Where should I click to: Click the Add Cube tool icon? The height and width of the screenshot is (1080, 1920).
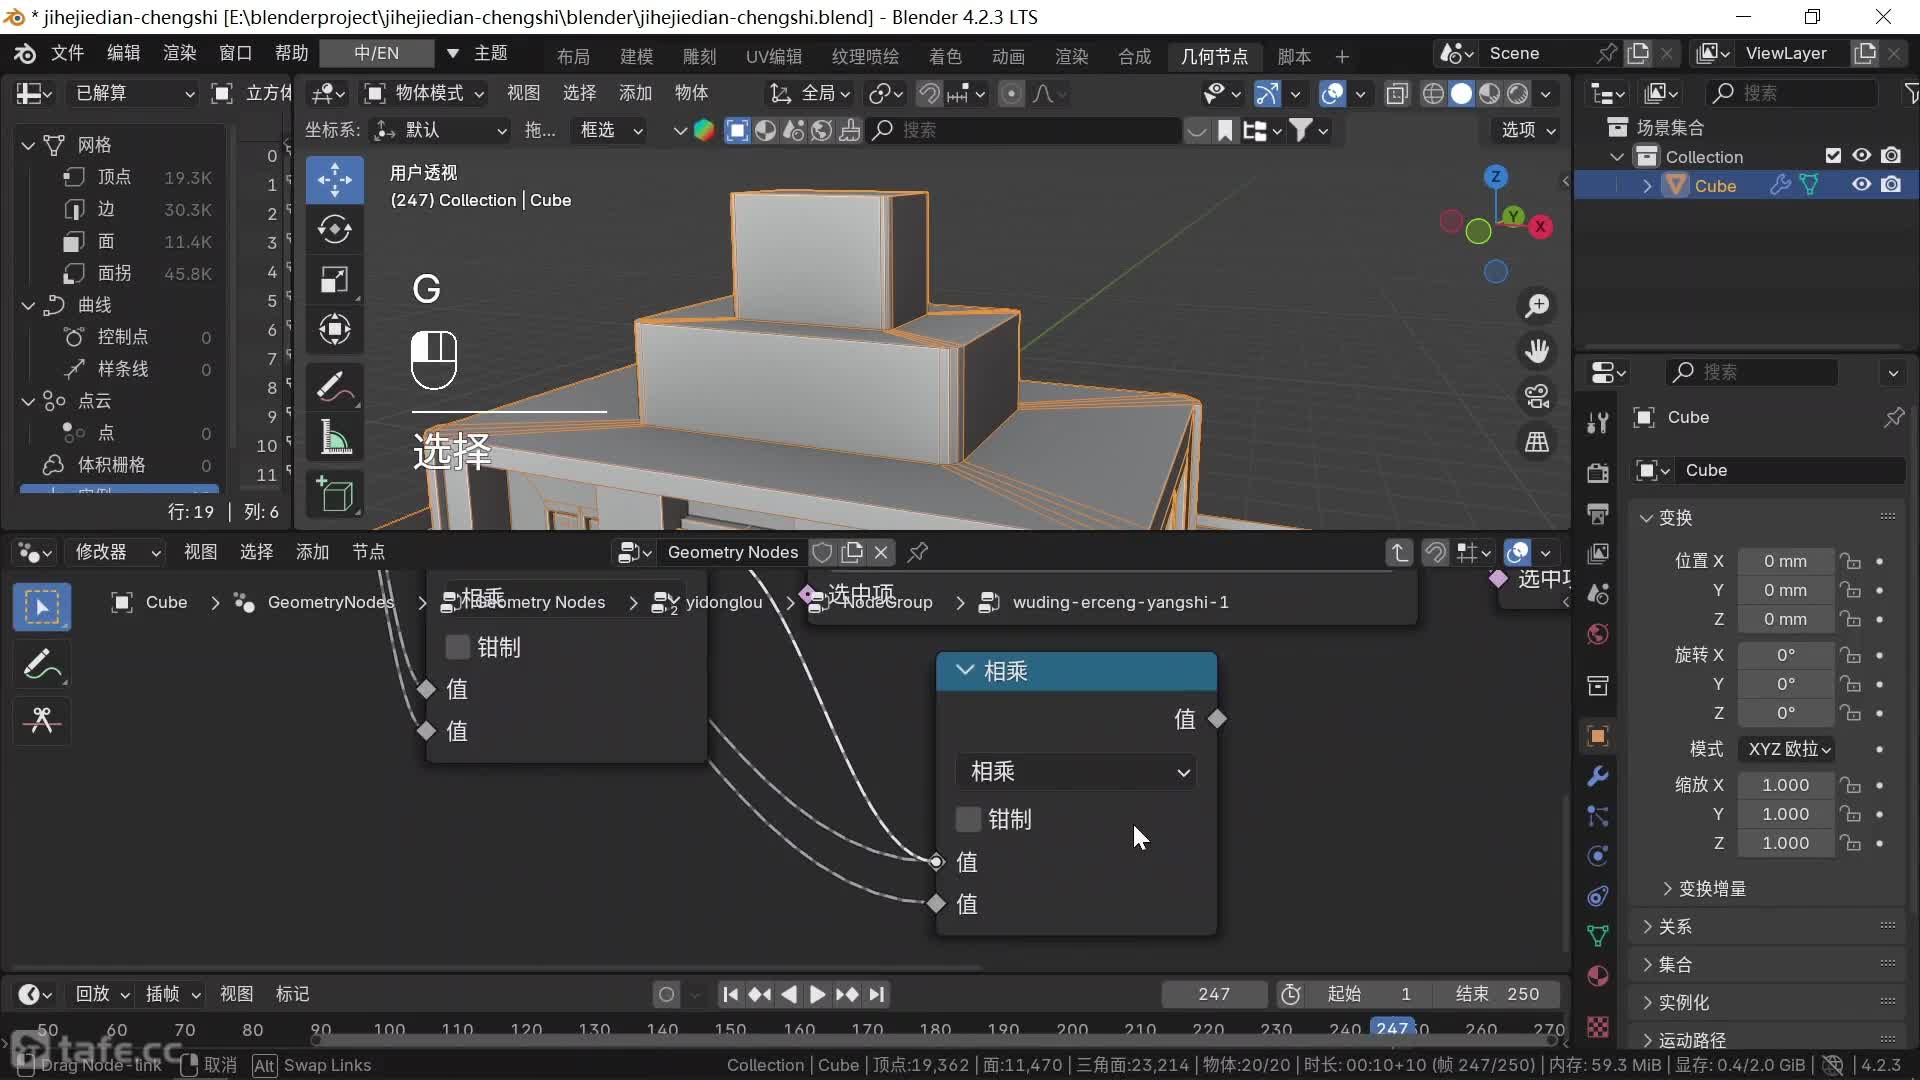[334, 494]
